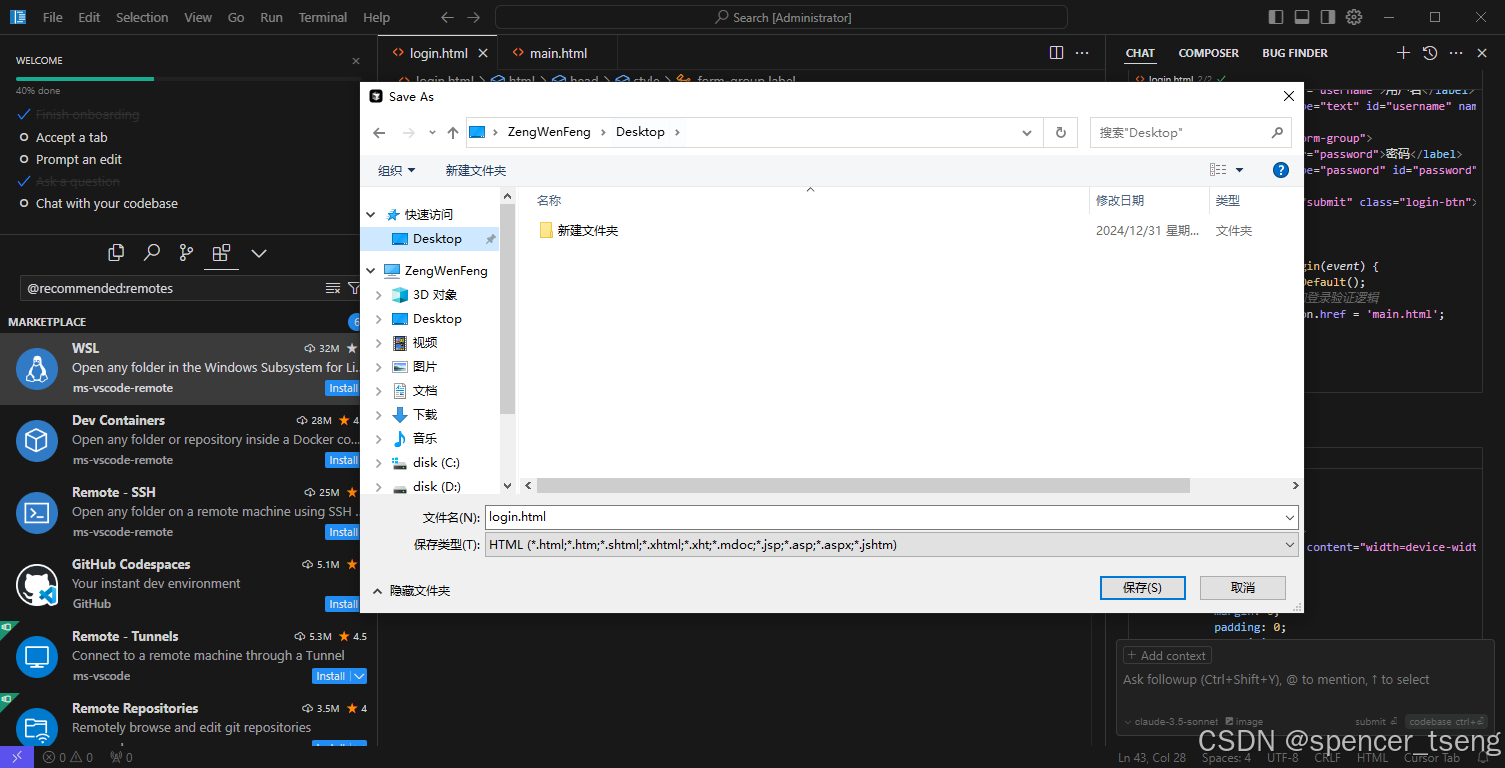Split the editor with split icon
The image size is (1505, 768).
click(x=1057, y=53)
